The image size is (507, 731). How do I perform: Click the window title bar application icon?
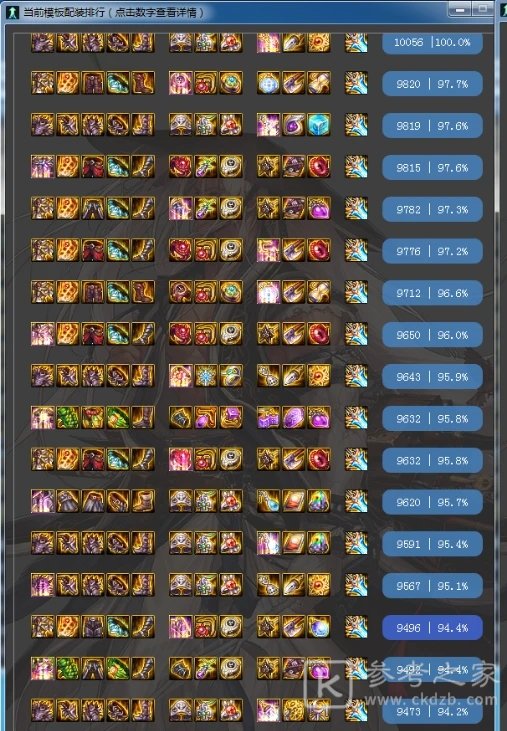pos(12,12)
